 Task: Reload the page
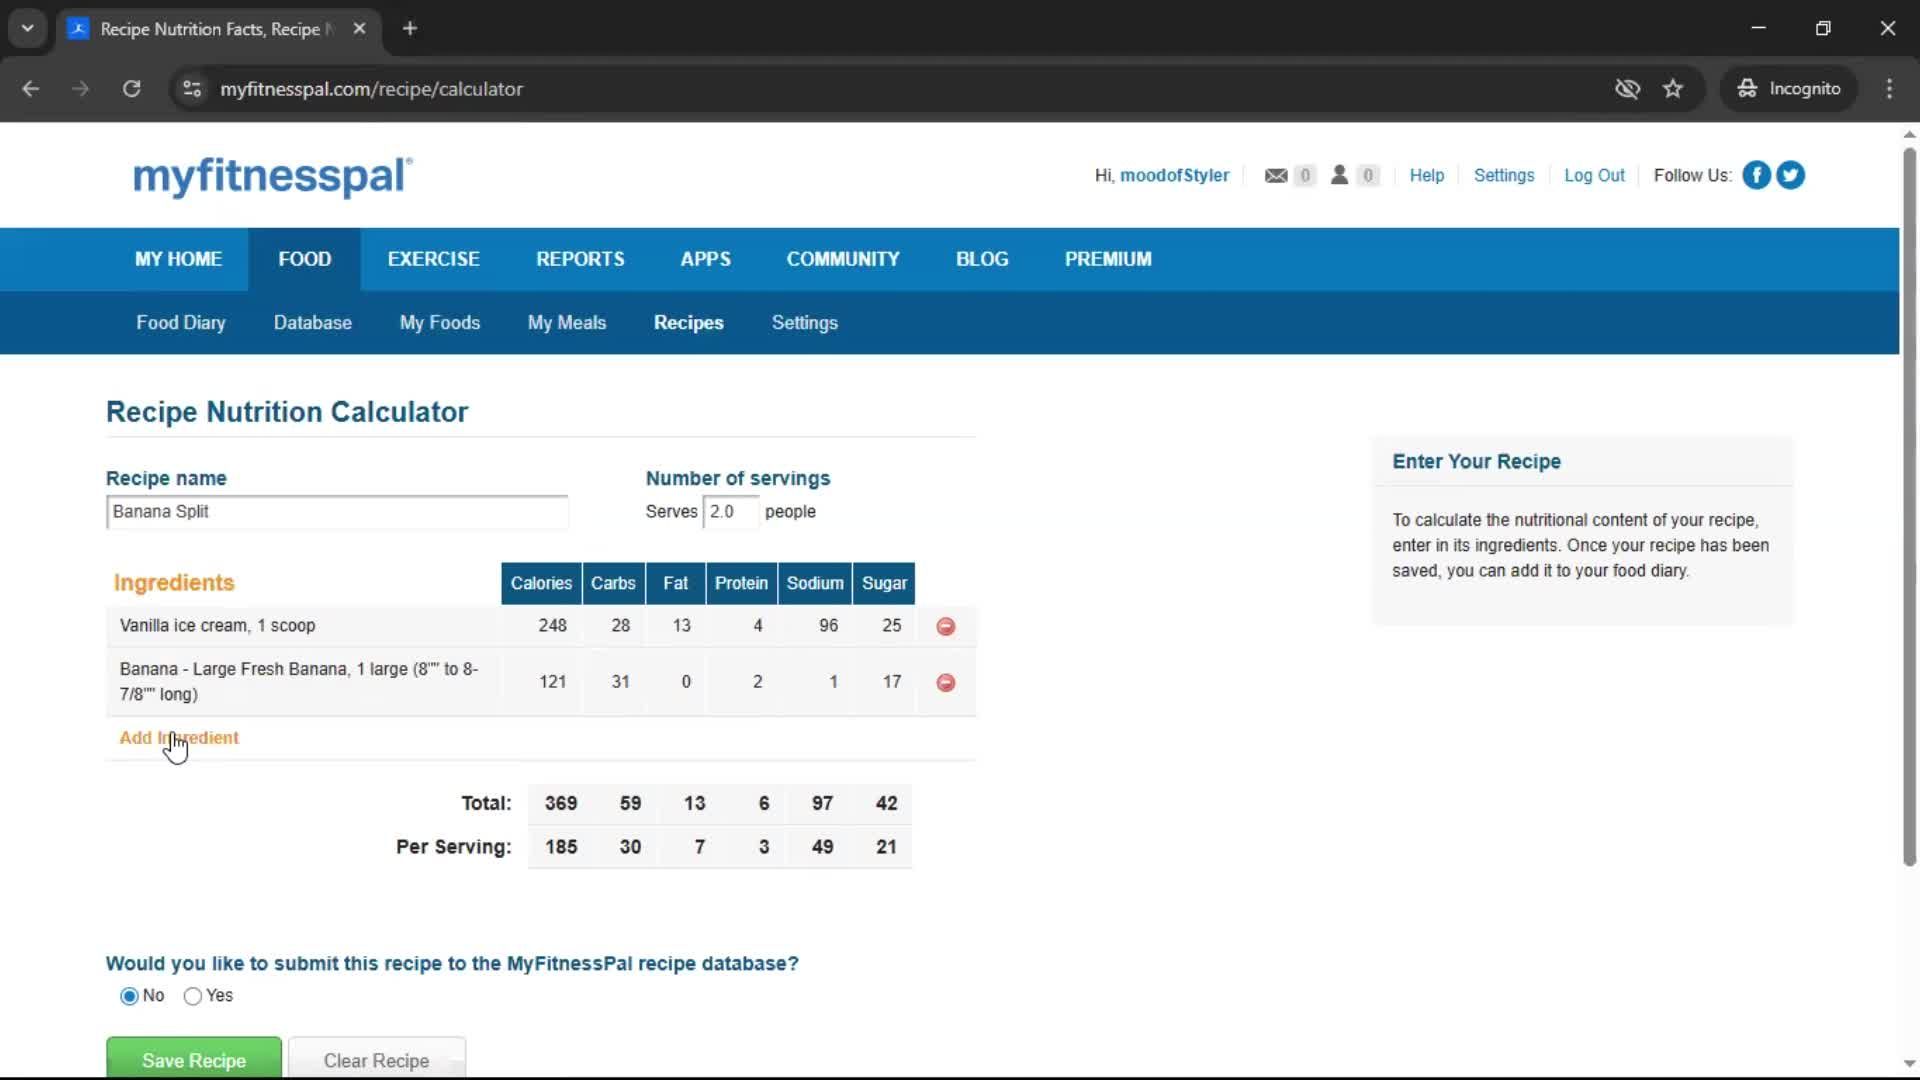(x=131, y=89)
